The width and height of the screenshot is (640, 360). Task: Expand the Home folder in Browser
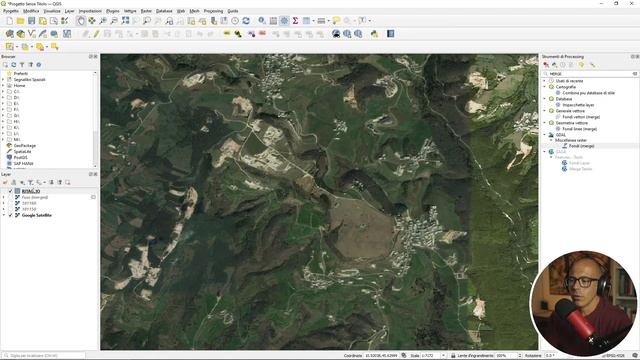click(x=3, y=86)
